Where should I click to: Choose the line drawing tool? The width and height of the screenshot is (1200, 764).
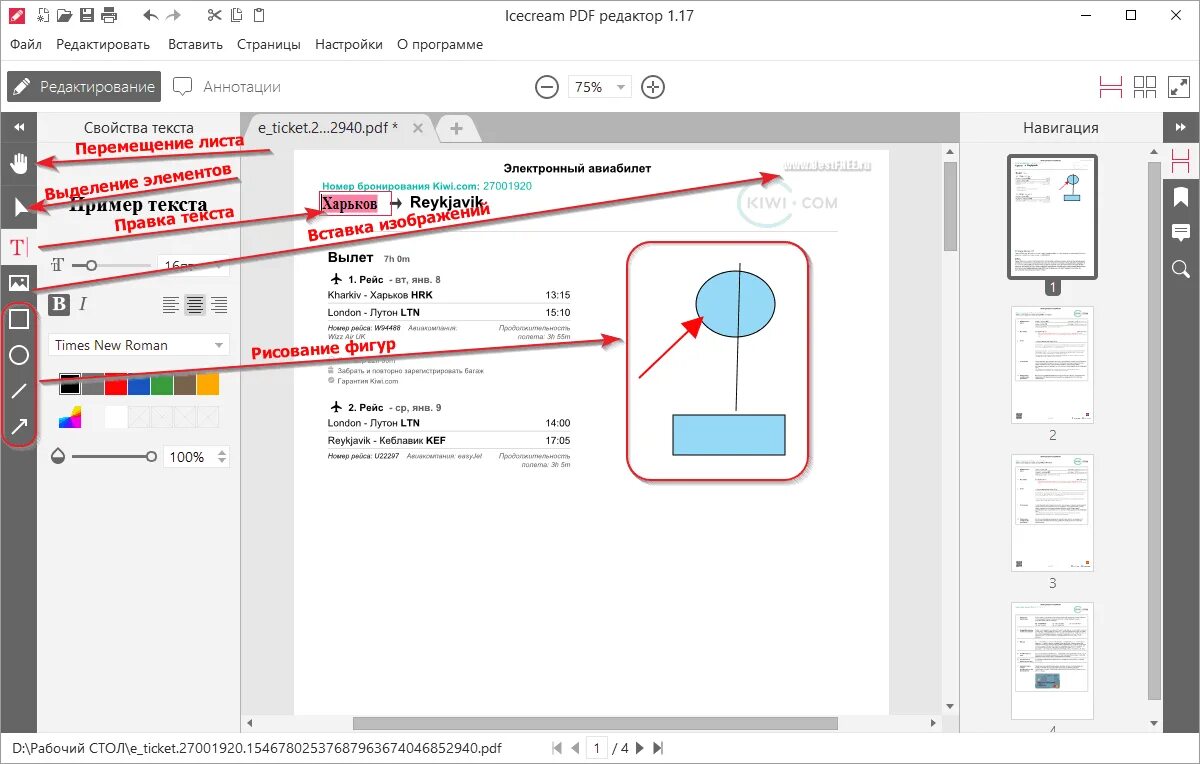click(18, 391)
